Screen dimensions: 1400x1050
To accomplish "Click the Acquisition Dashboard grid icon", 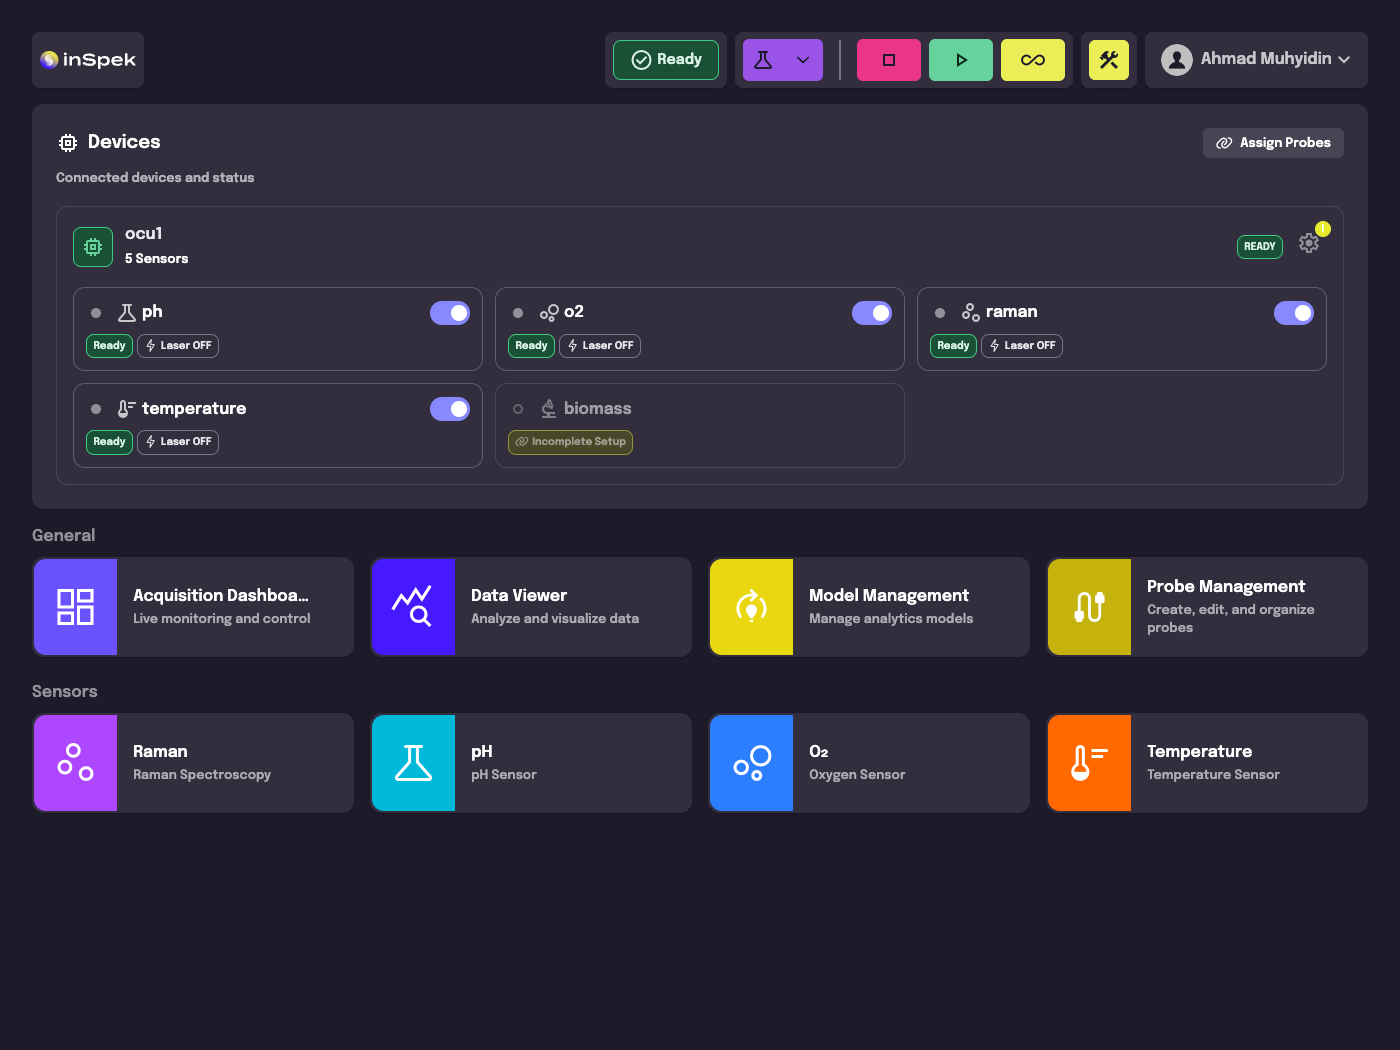I will click(x=75, y=607).
